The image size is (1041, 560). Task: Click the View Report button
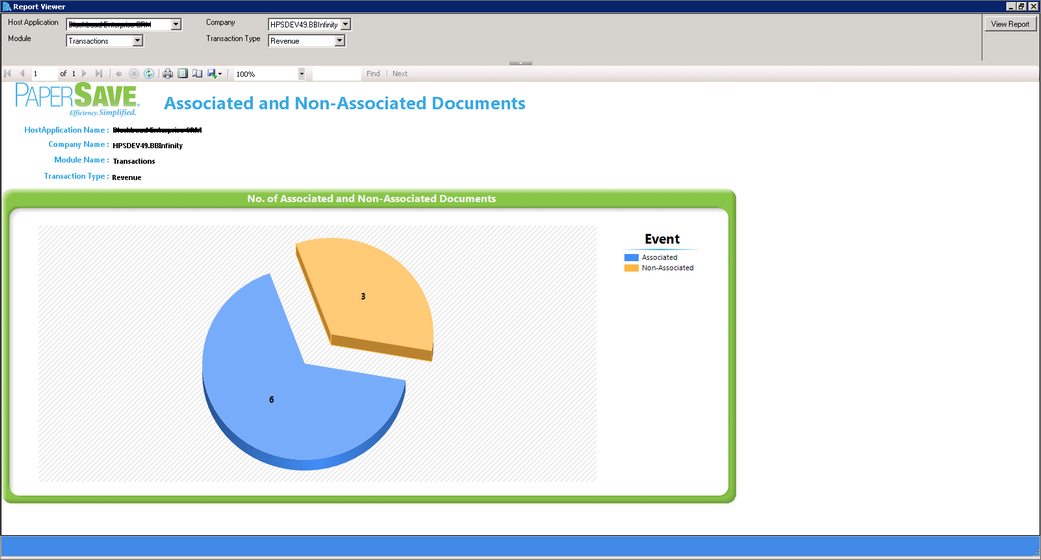pos(1010,24)
